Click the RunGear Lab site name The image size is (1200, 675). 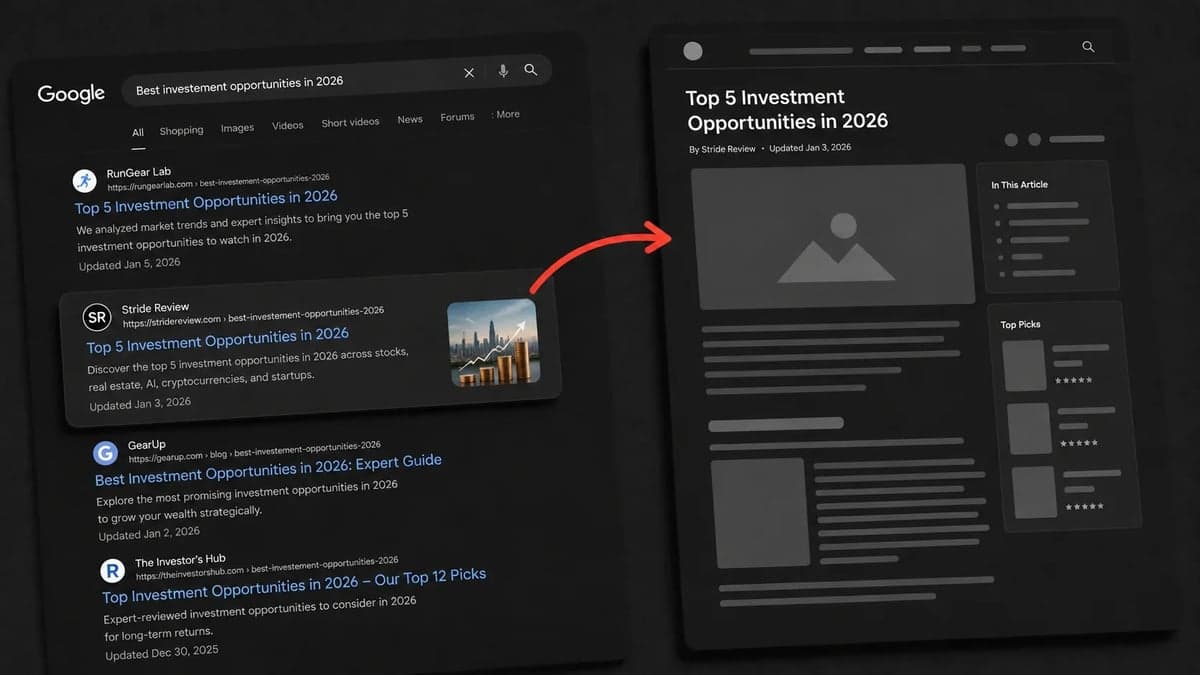point(138,173)
